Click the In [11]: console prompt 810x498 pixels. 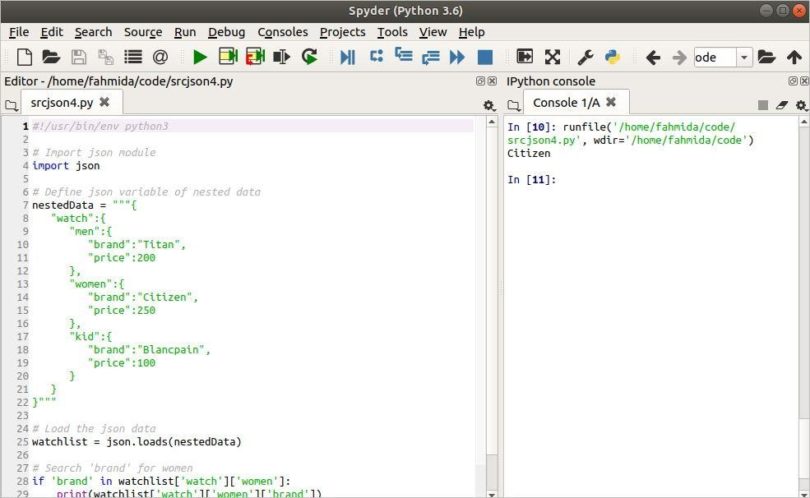531,179
